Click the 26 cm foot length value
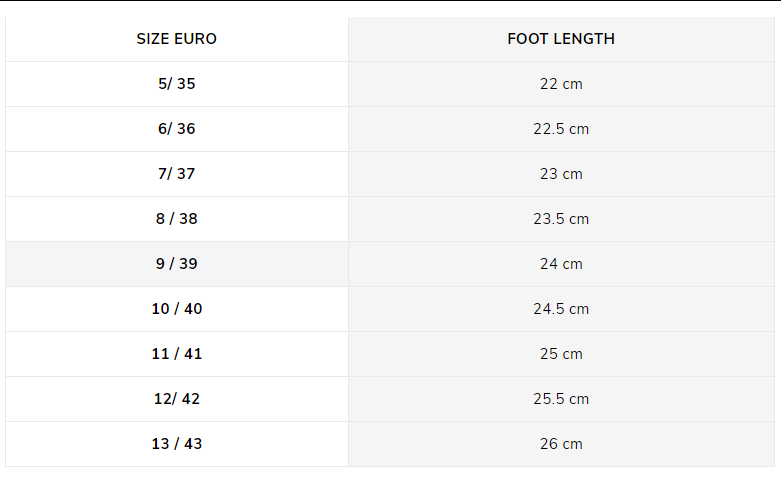781x495 pixels. [561, 444]
